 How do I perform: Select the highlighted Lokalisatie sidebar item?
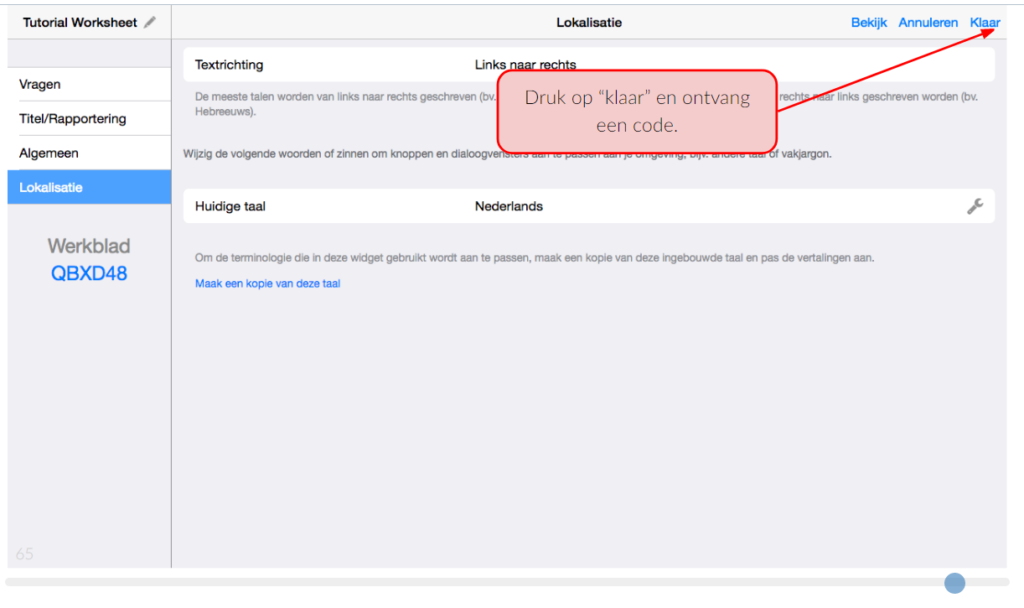click(51, 187)
